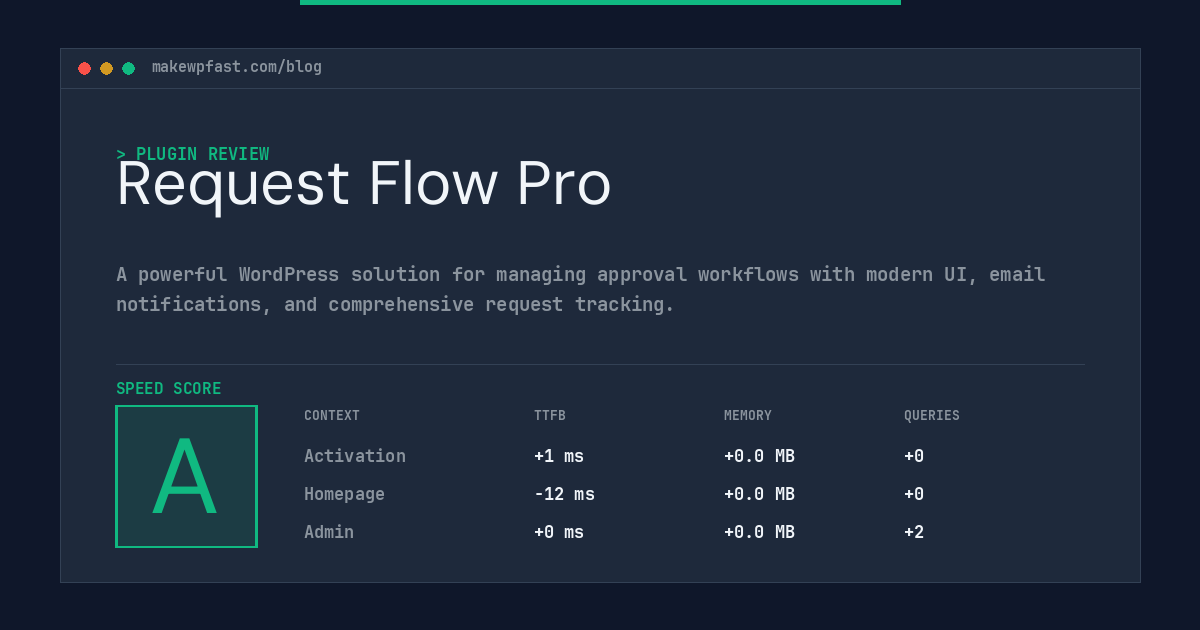Click the 'QUERIES' column header
Viewport: 1200px width, 630px height.
pyautogui.click(x=932, y=416)
